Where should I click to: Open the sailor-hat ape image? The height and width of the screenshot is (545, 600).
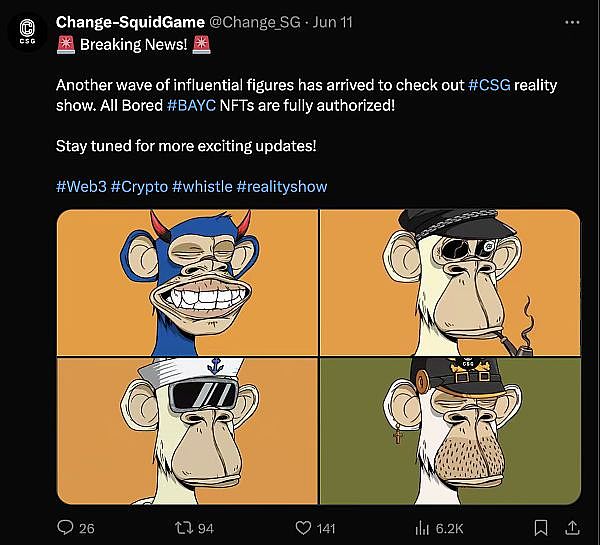187,431
